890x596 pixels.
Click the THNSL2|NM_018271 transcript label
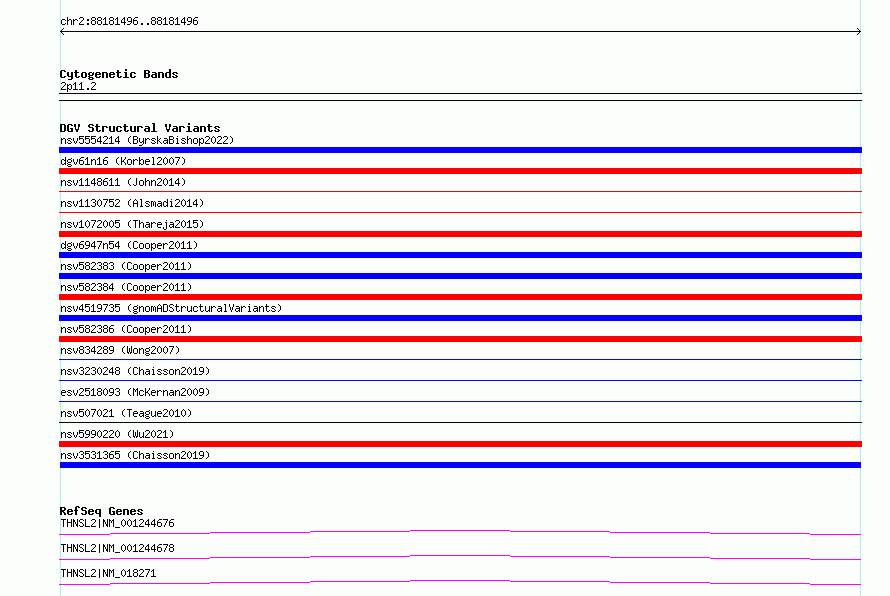click(x=108, y=573)
